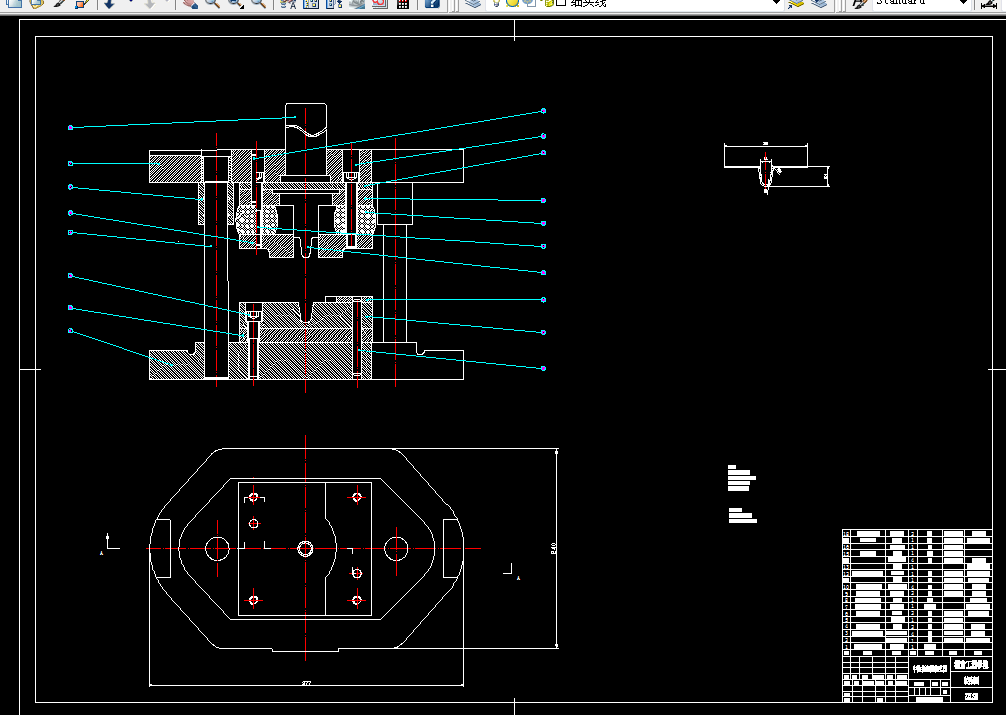Click the greyed-out Redo arrow
1006x715 pixels.
click(x=149, y=3)
